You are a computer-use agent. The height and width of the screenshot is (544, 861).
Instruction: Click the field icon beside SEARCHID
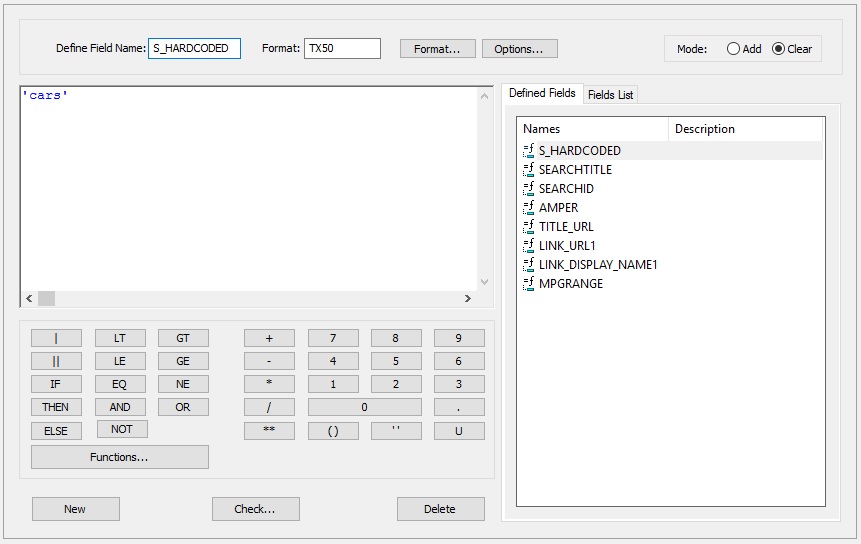coord(529,189)
